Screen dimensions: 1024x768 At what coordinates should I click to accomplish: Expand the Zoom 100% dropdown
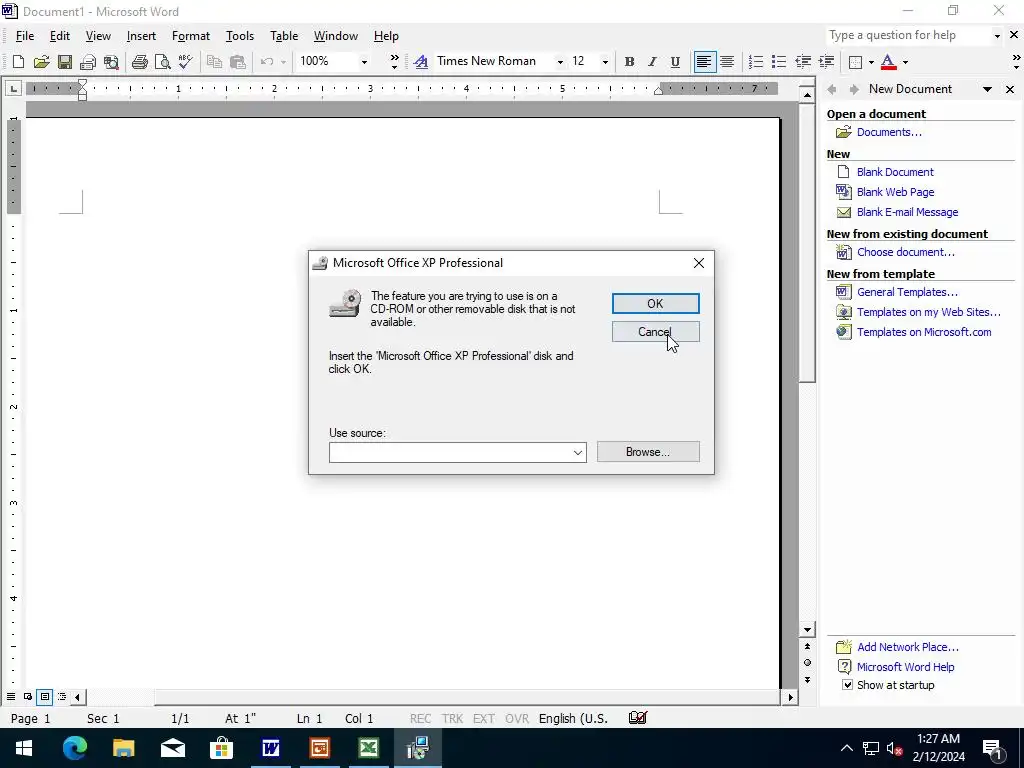(x=364, y=62)
